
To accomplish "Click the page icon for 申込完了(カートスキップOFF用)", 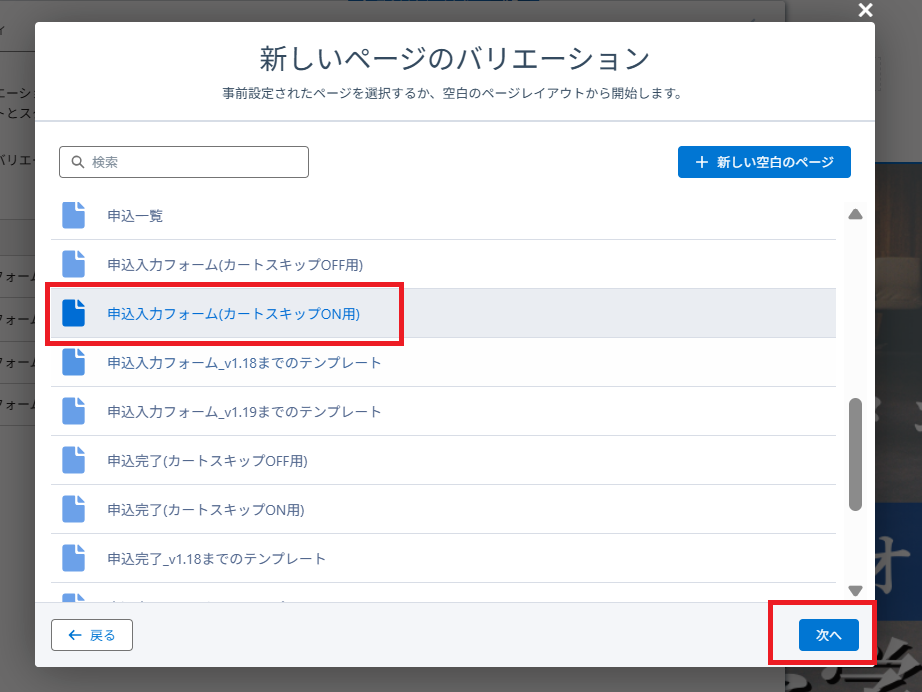I will point(74,460).
